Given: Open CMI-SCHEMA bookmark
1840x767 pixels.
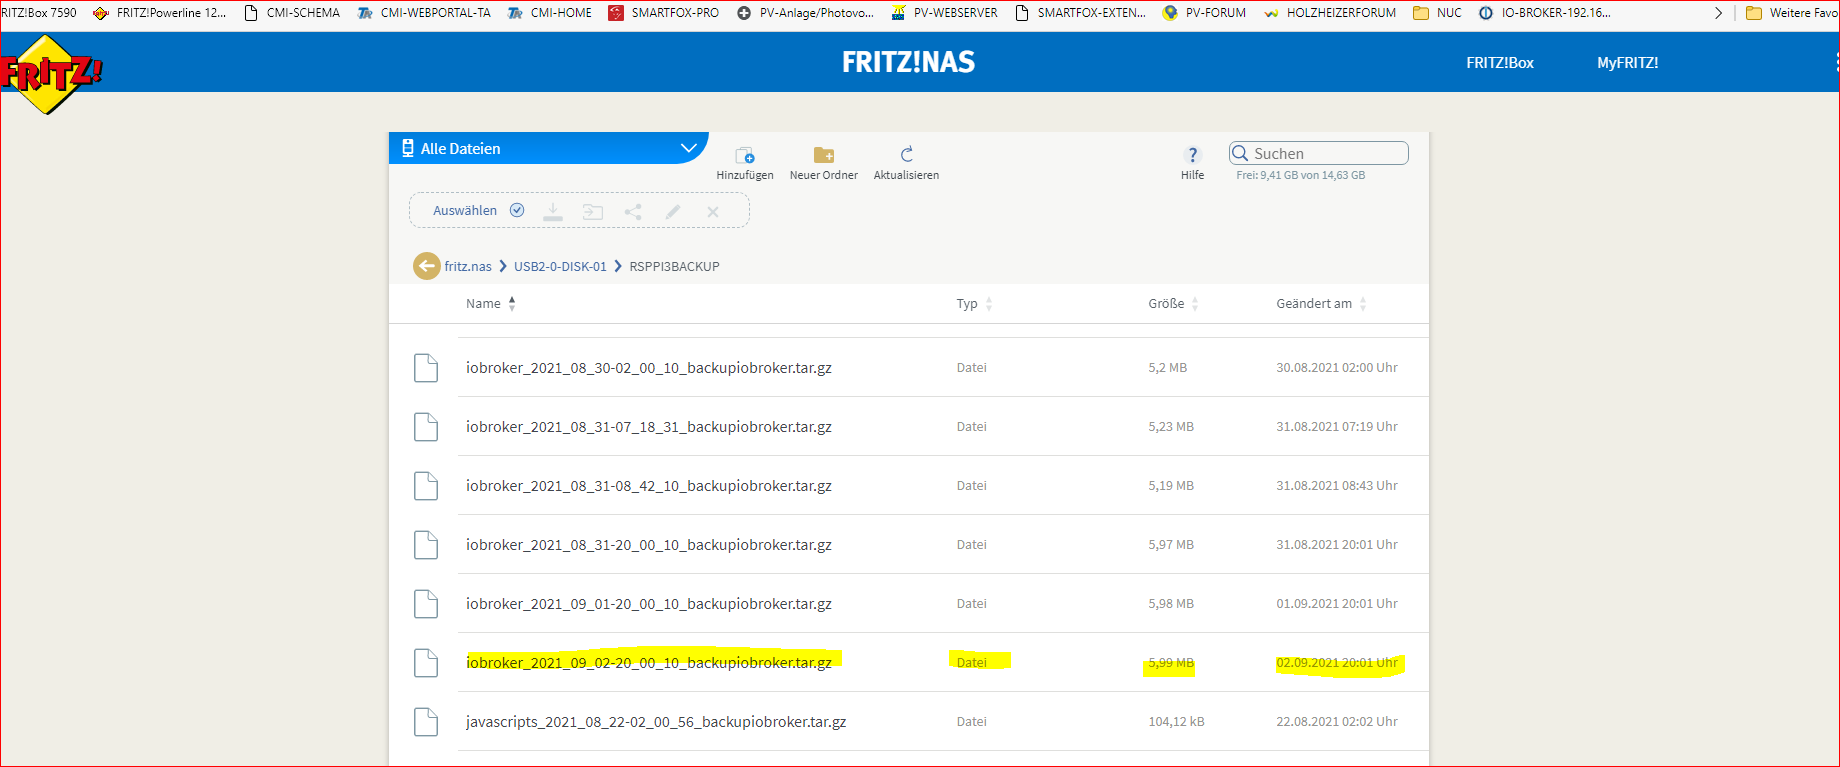Looking at the screenshot, I should [x=292, y=13].
